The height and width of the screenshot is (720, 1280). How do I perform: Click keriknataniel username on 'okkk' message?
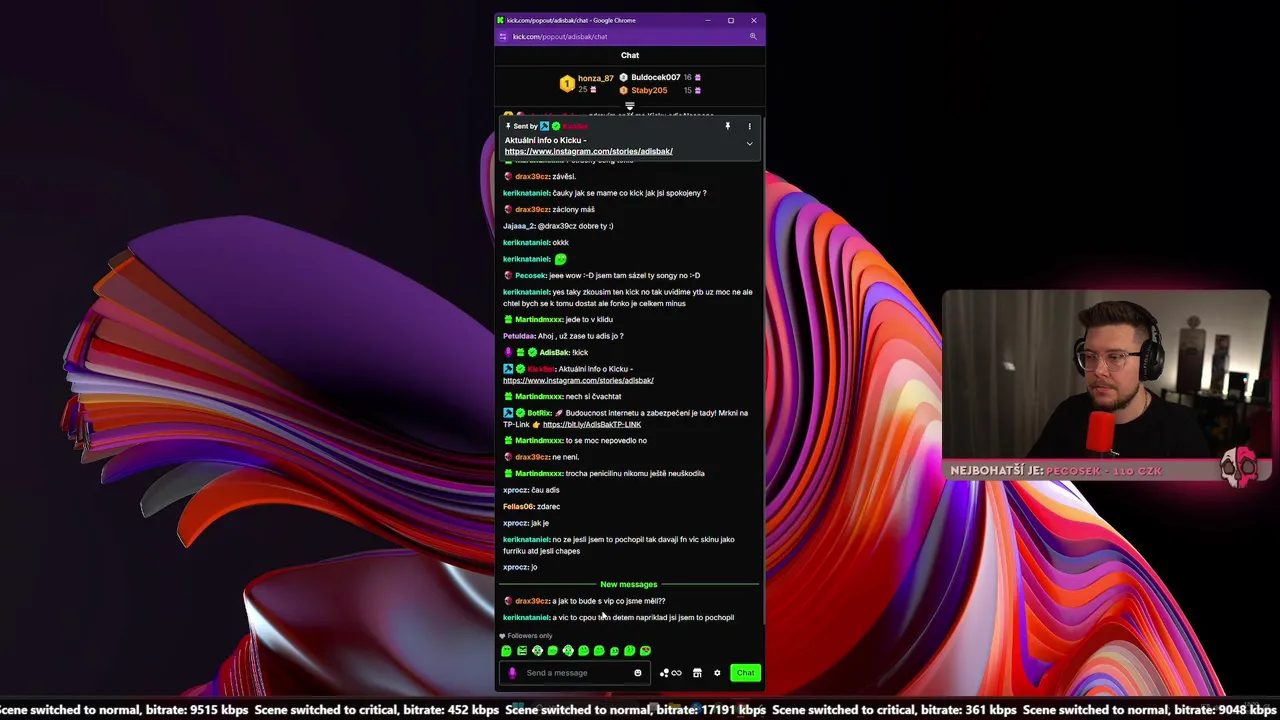(x=526, y=243)
